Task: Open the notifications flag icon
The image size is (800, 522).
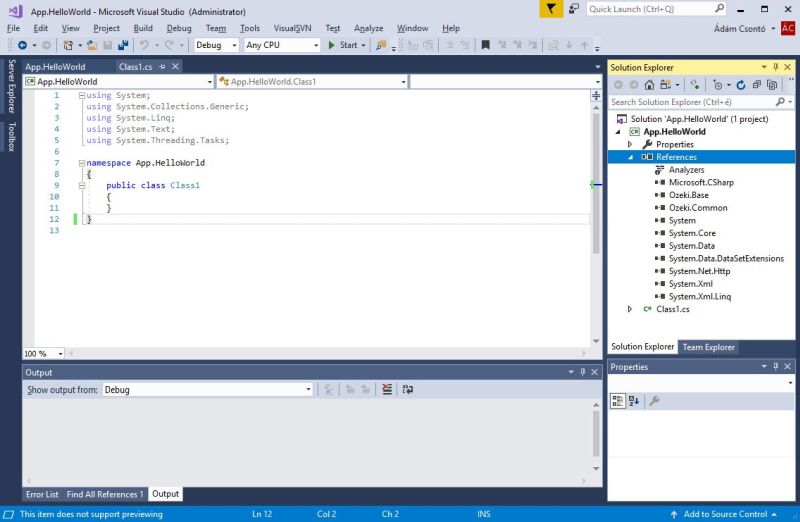Action: pyautogui.click(x=551, y=9)
